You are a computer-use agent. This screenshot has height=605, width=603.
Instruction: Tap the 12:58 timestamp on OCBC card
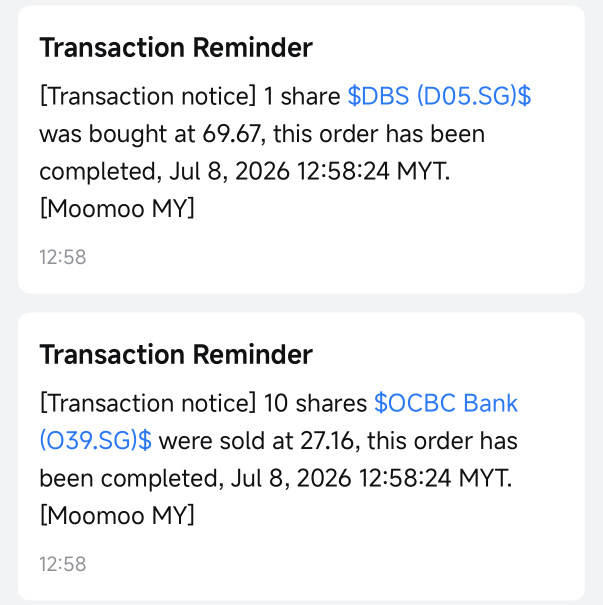click(62, 564)
